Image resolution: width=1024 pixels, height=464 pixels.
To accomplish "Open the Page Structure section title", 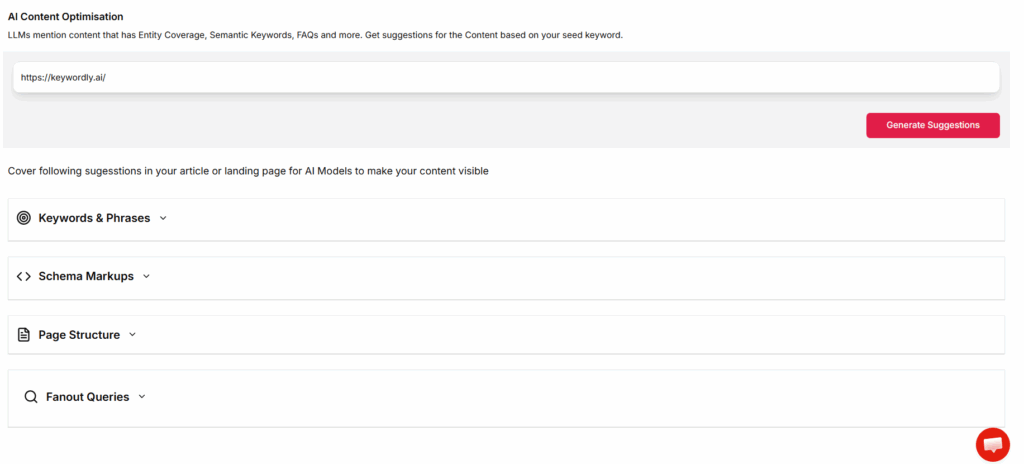I will point(79,335).
